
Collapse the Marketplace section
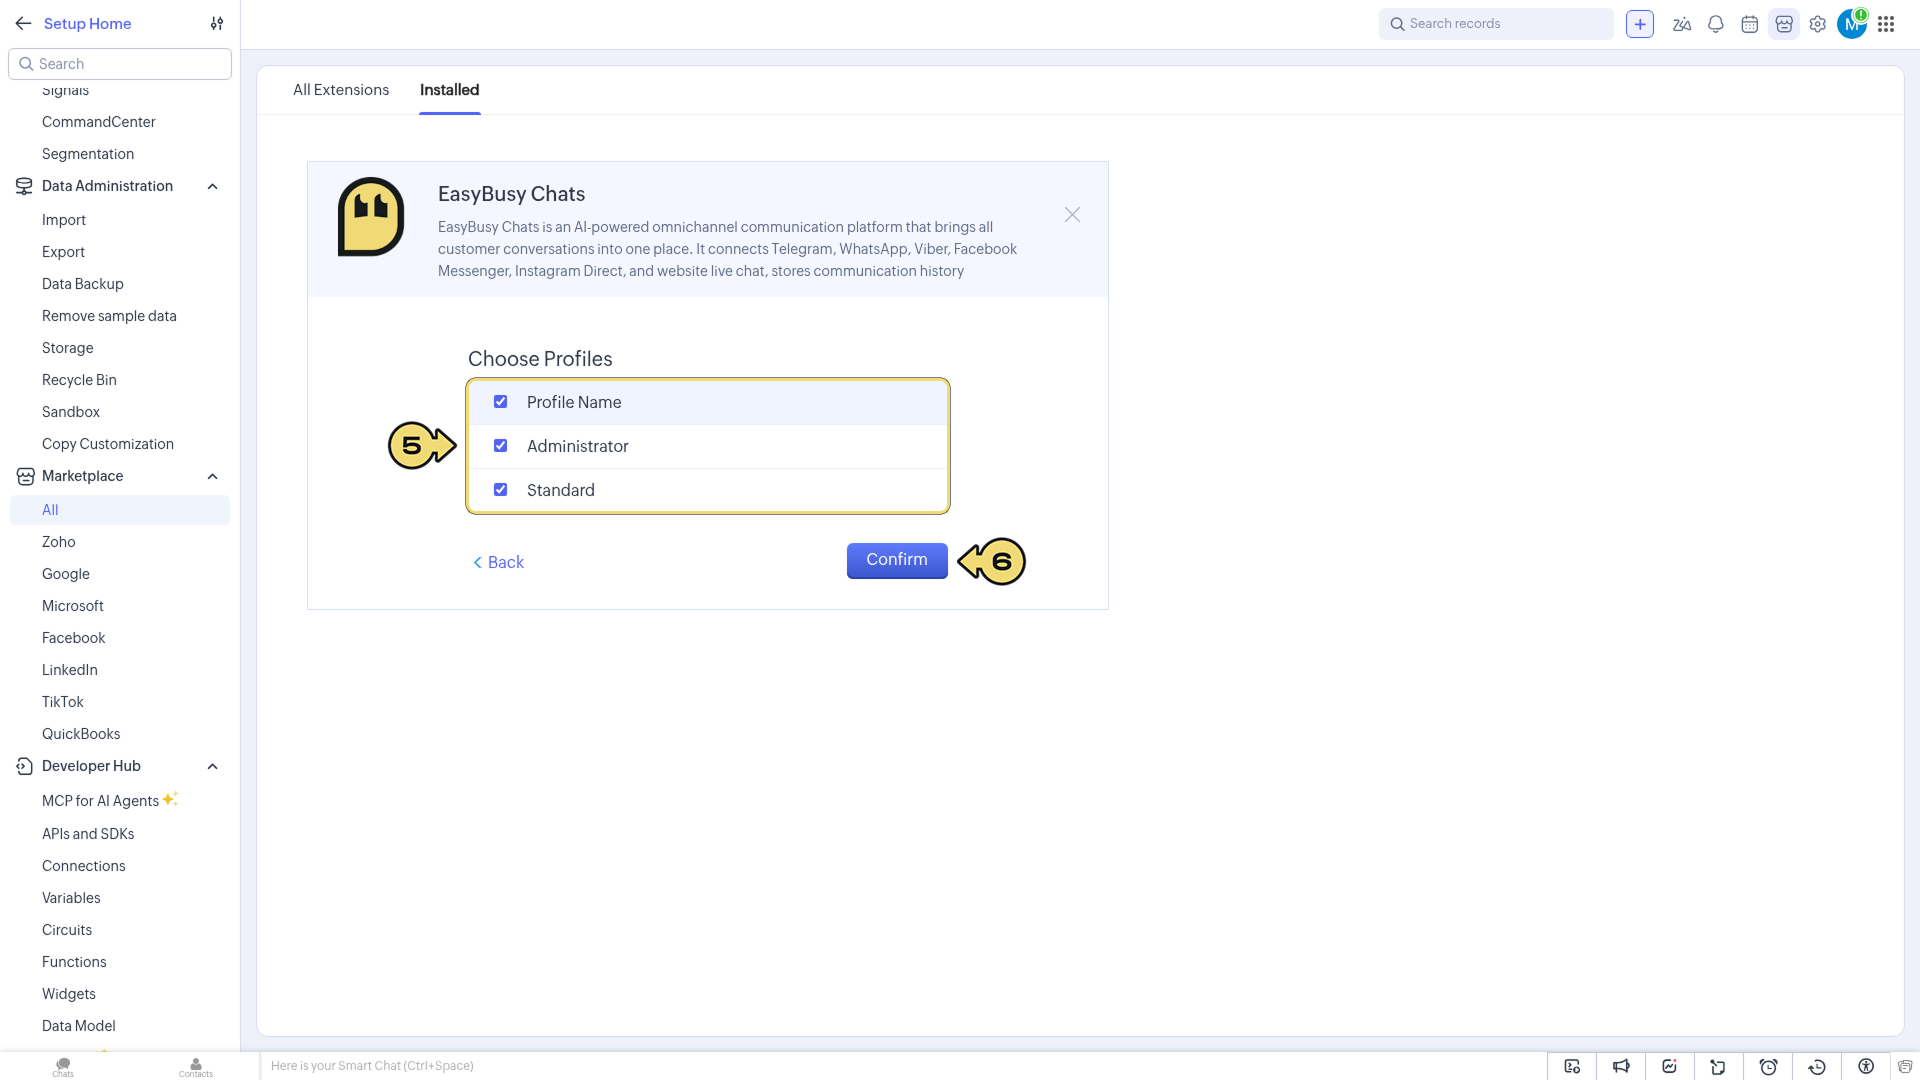click(213, 477)
